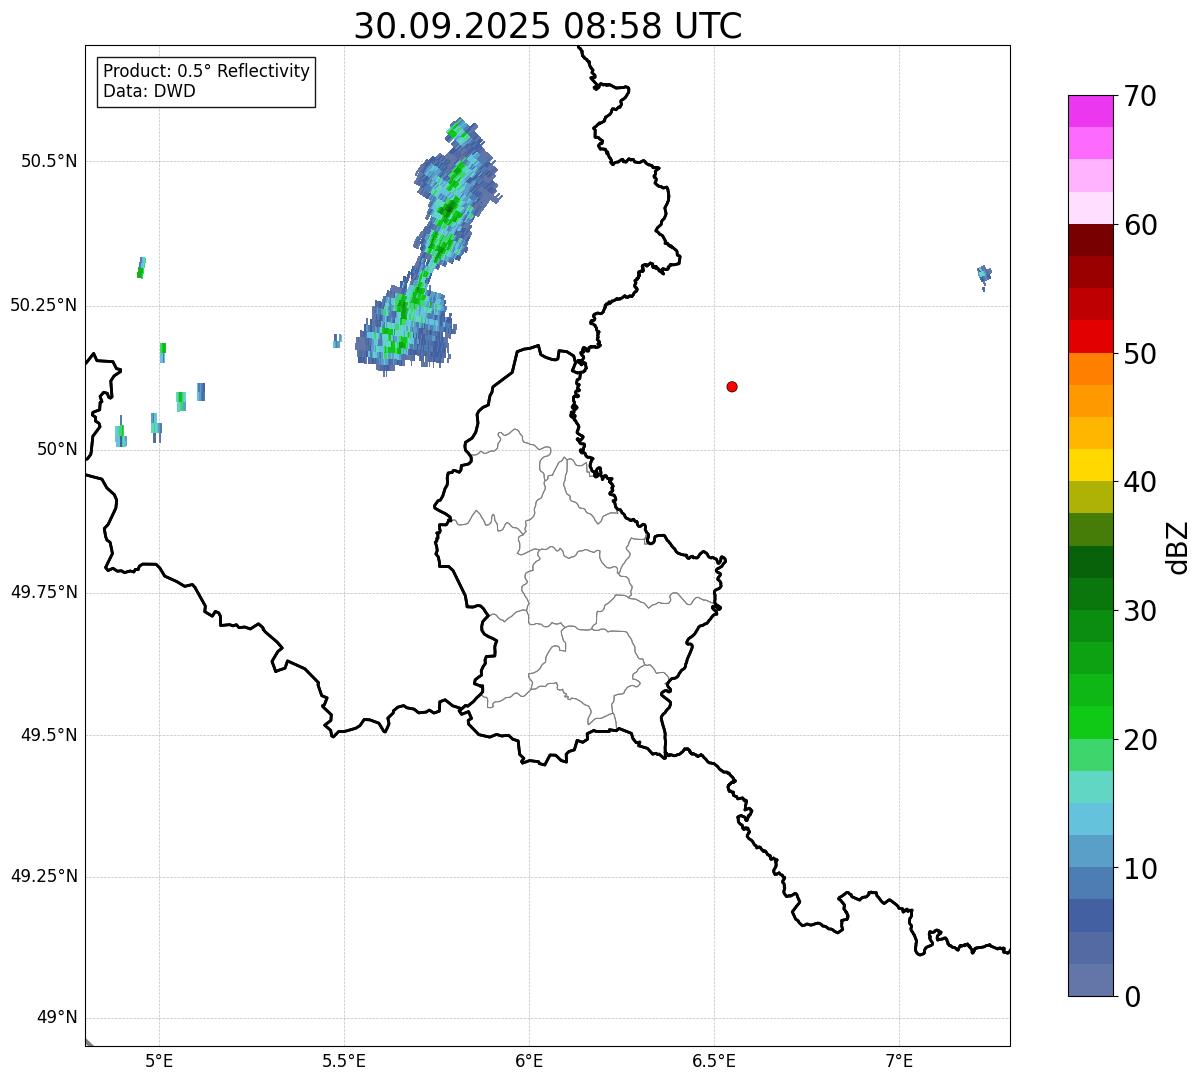Screen dimensions: 1202x1081
Task: Click the 50.25°N latitude label
Action: click(44, 305)
